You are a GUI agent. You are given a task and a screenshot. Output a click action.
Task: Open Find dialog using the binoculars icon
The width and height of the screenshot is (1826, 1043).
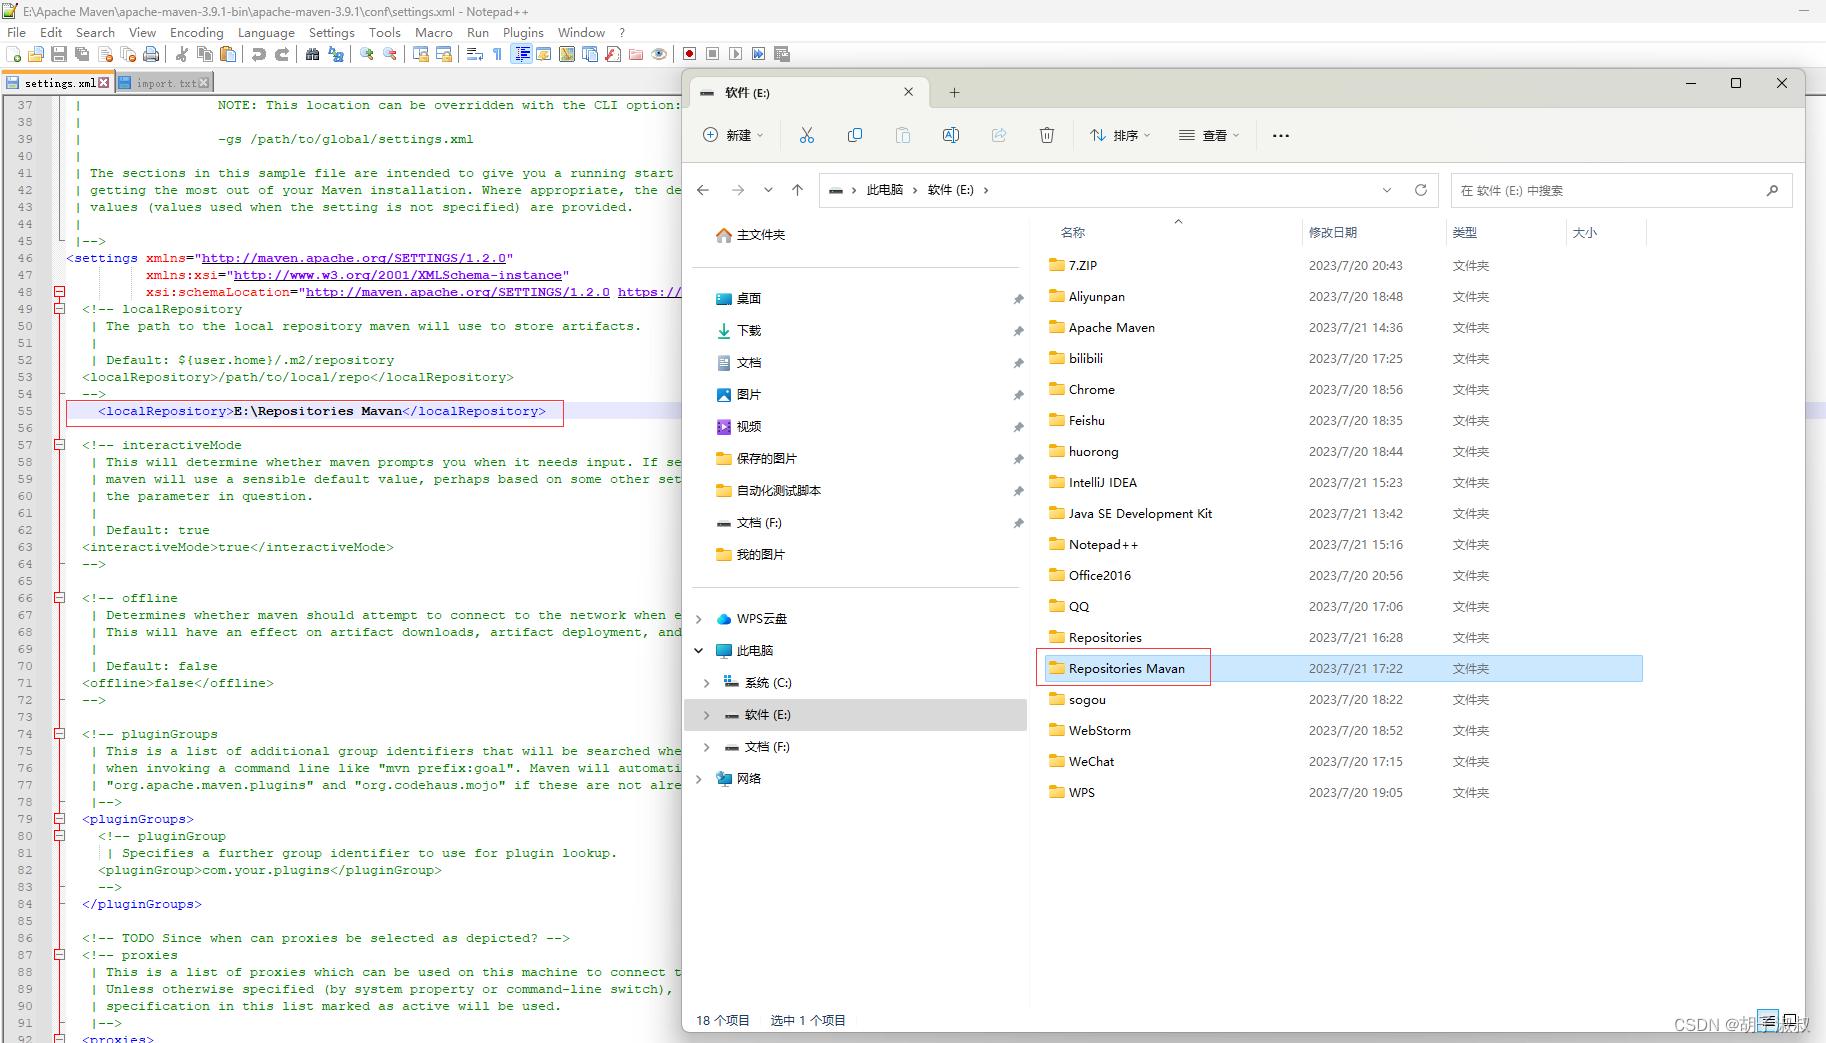[313, 55]
